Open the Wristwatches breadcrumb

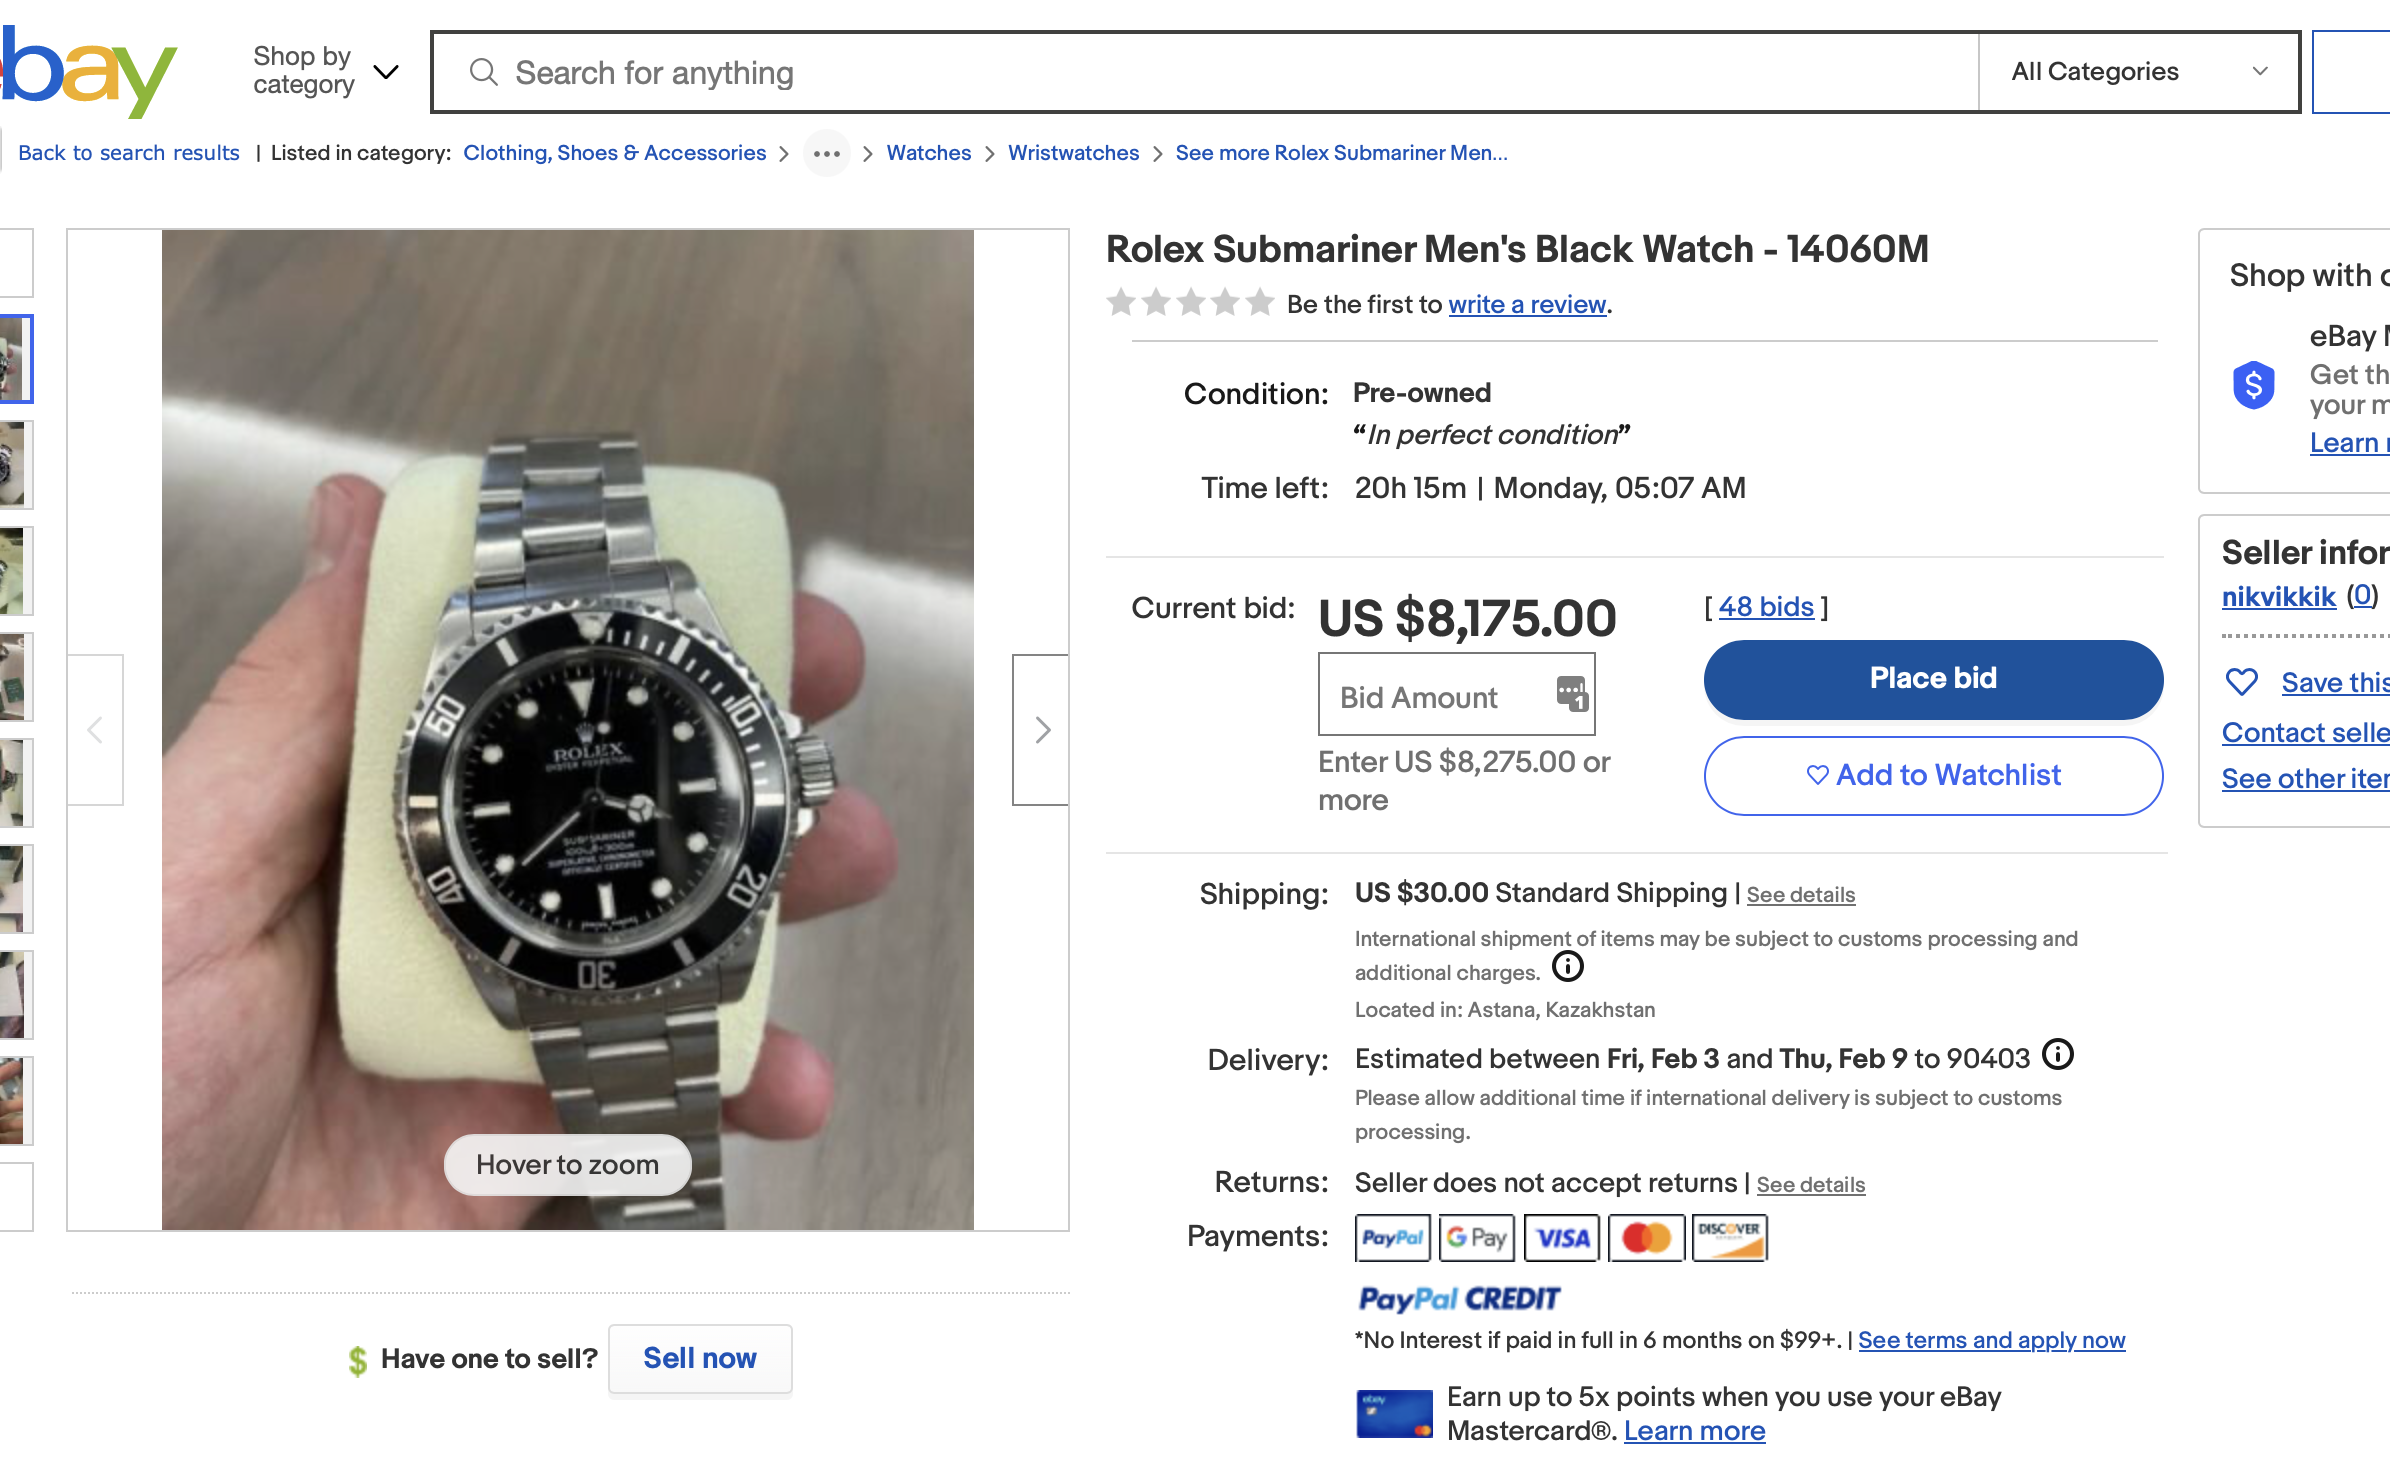1073,153
